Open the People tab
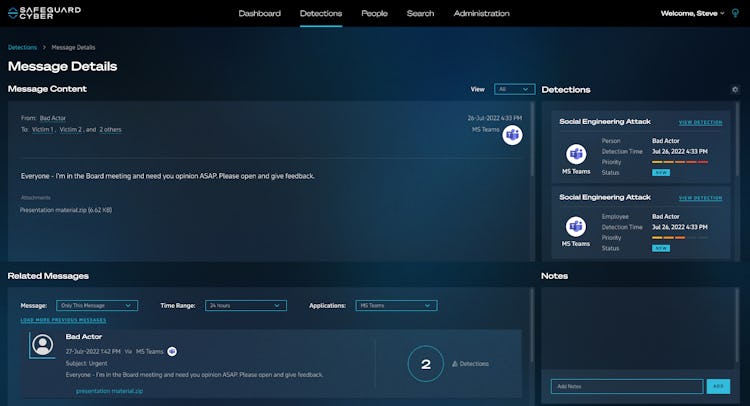750x406 pixels. [375, 13]
